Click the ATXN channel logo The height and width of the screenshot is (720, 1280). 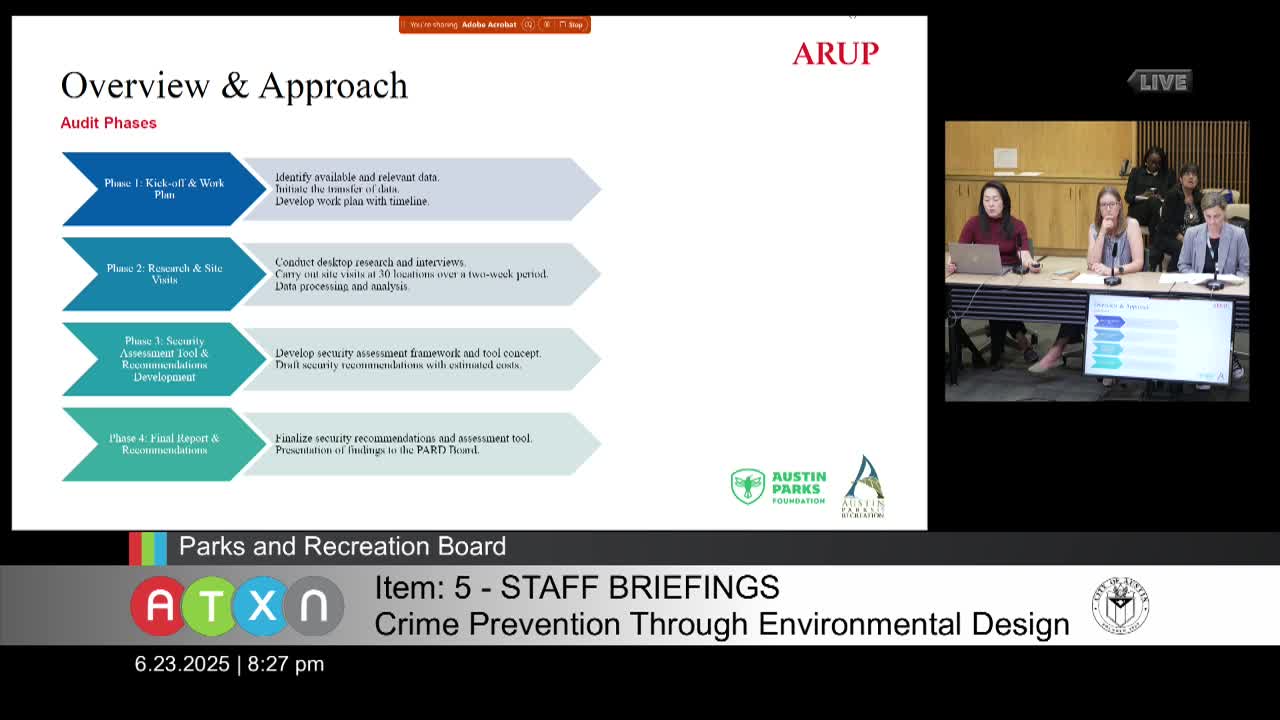click(237, 606)
